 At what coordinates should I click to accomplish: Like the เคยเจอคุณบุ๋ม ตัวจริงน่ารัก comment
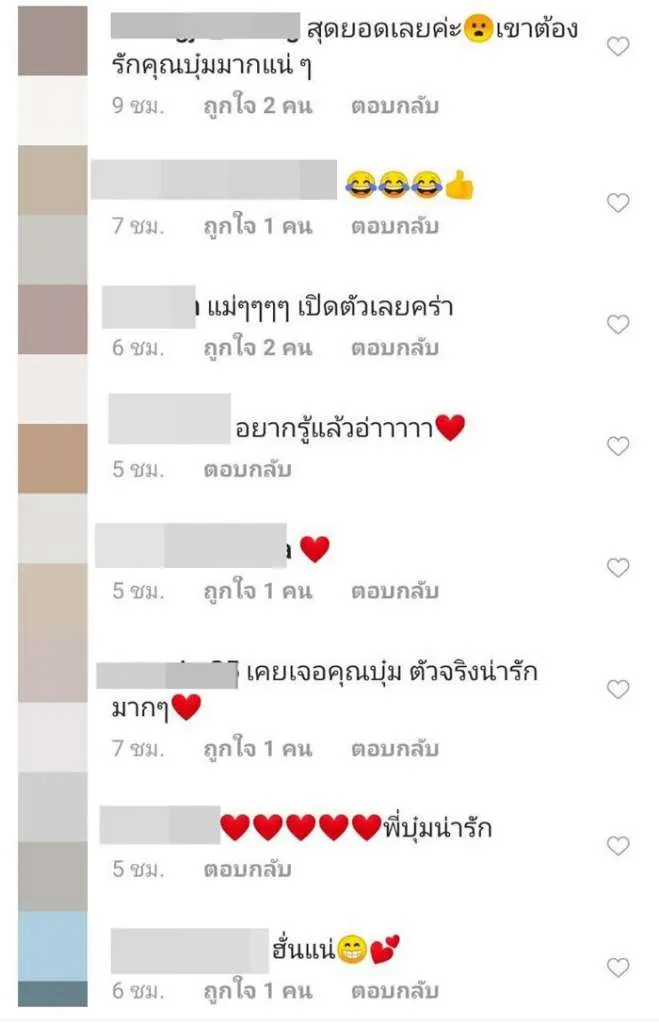tap(617, 688)
